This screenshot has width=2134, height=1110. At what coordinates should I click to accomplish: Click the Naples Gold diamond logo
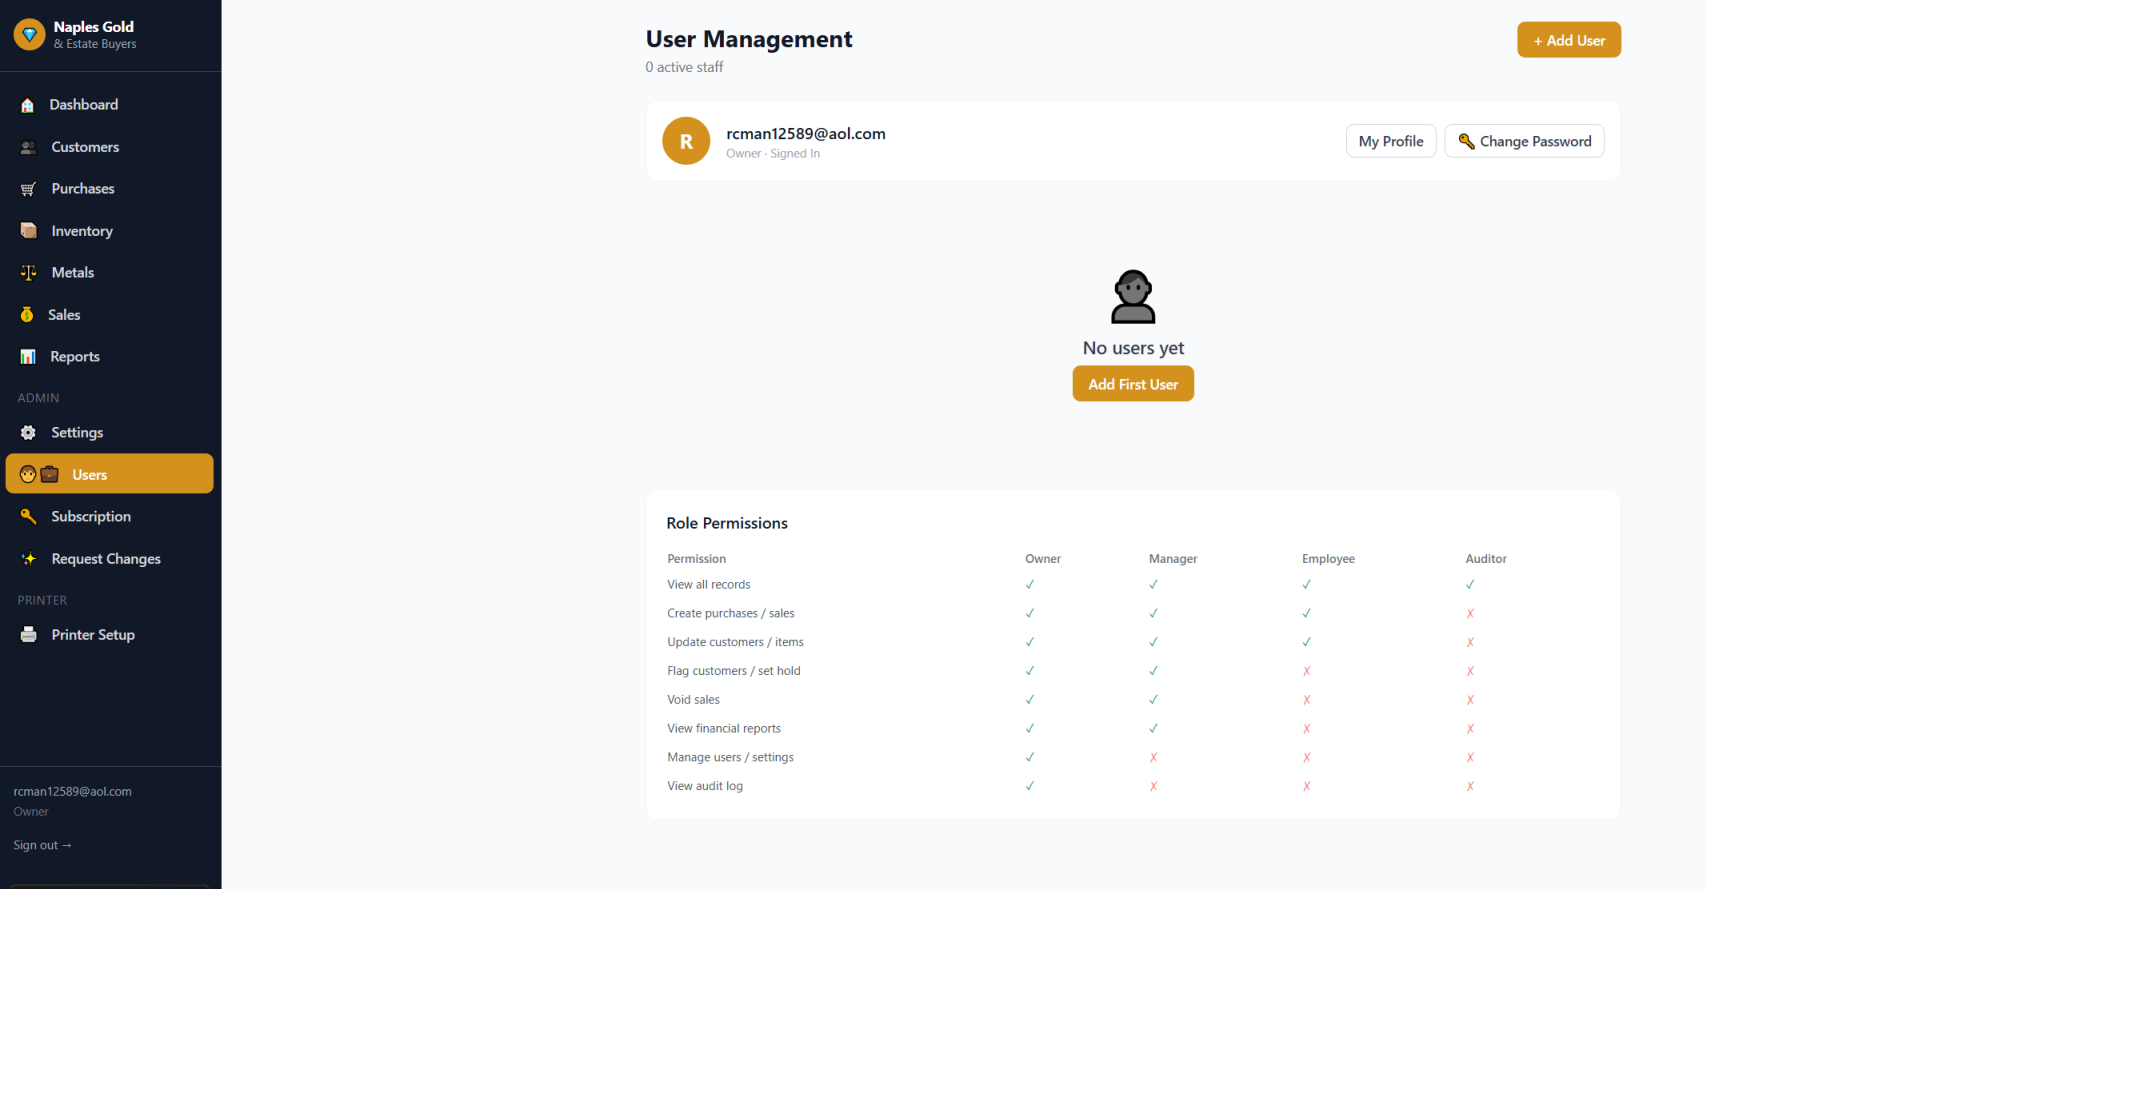click(x=29, y=34)
